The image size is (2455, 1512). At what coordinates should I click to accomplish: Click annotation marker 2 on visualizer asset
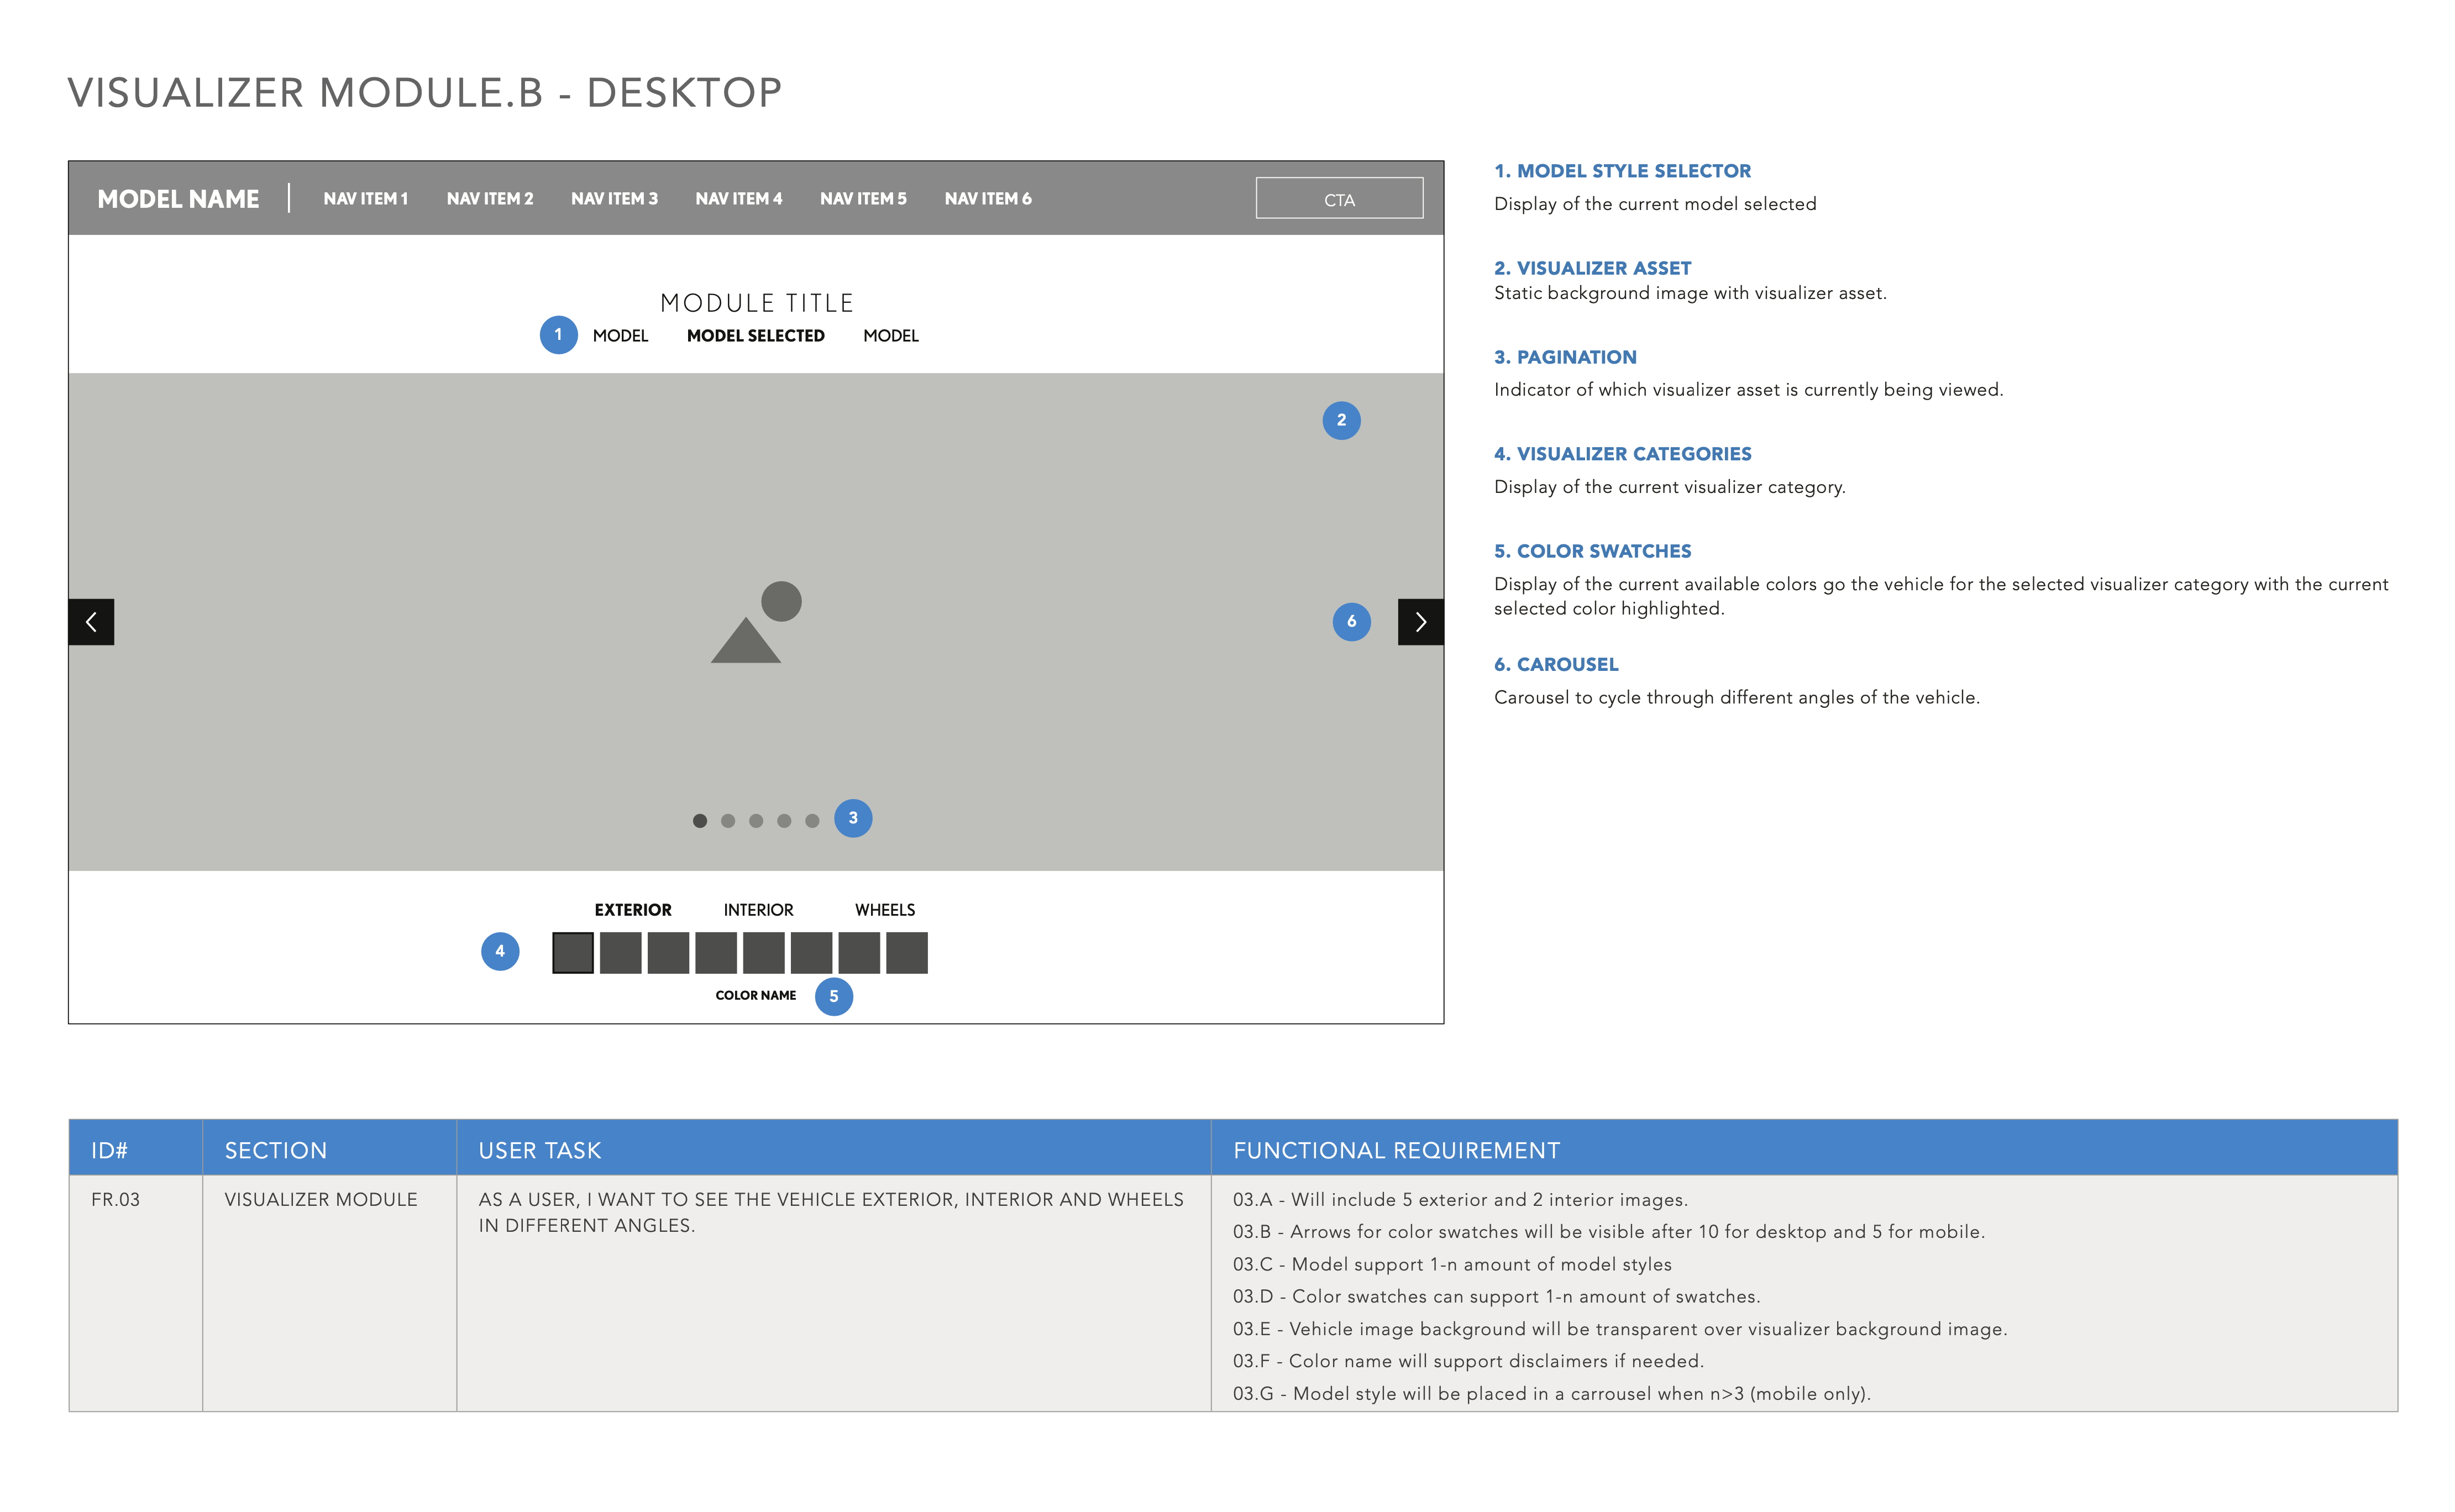point(1341,420)
